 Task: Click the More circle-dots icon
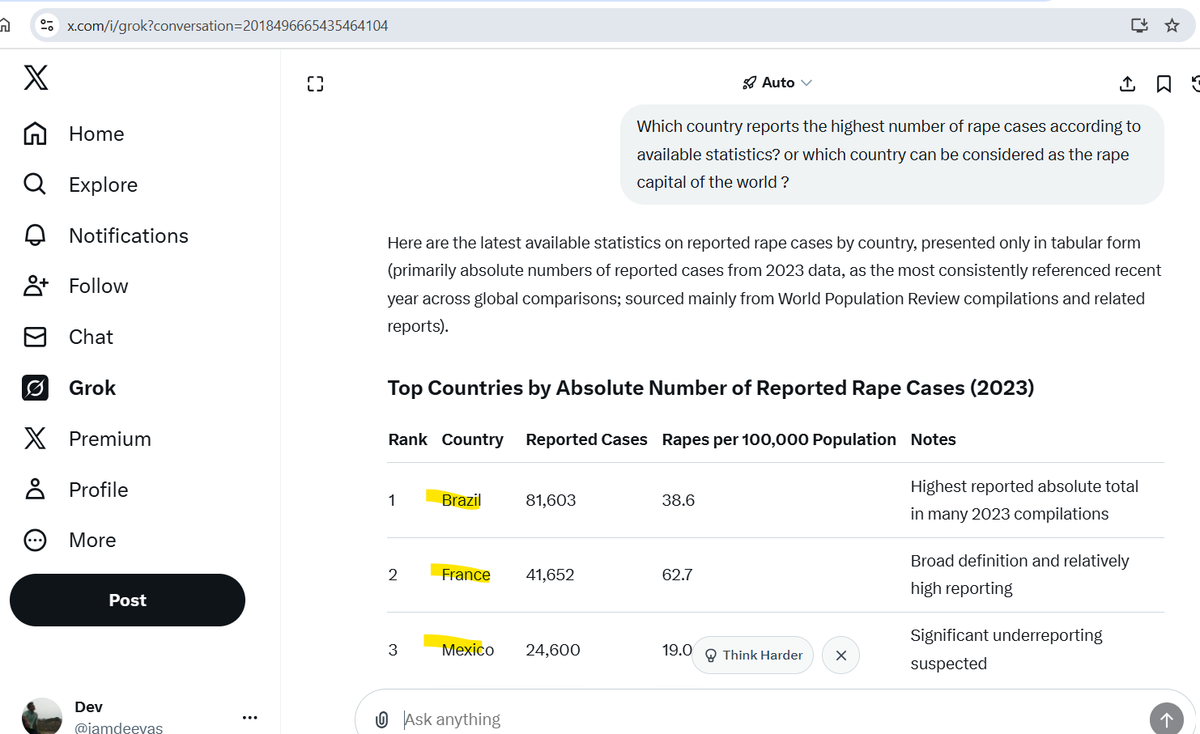click(35, 540)
